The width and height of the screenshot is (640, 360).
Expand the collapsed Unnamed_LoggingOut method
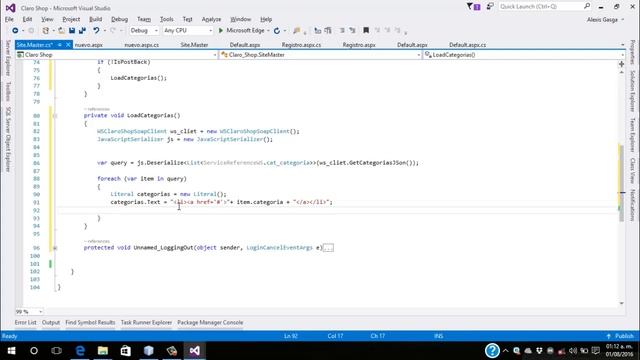pyautogui.click(x=55, y=248)
